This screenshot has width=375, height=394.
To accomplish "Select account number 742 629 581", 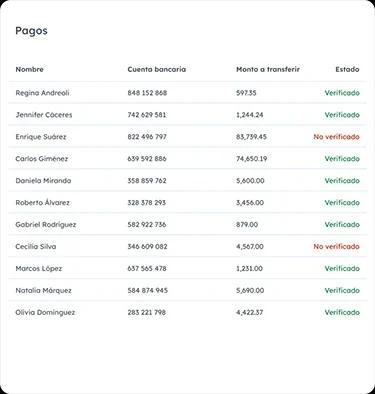I will click(x=147, y=115).
